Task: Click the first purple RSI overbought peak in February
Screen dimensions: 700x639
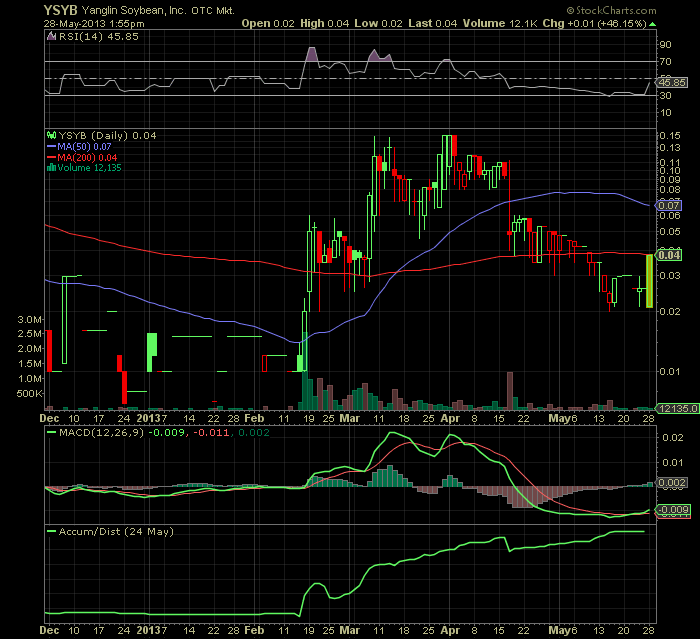Action: 311,54
